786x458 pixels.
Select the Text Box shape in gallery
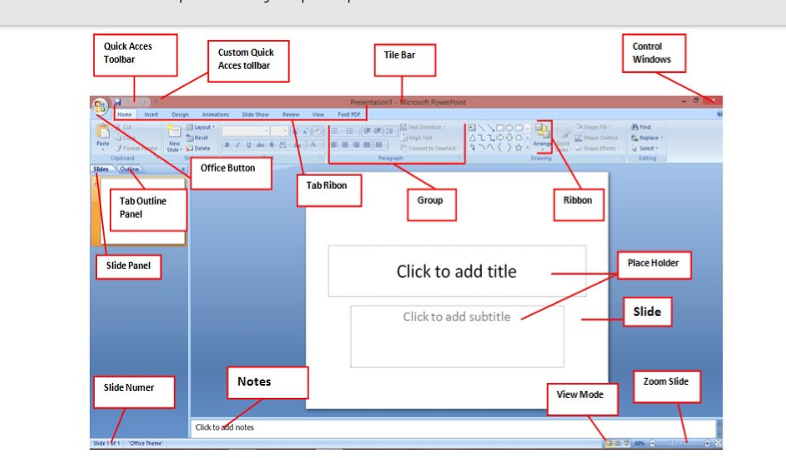click(x=472, y=128)
